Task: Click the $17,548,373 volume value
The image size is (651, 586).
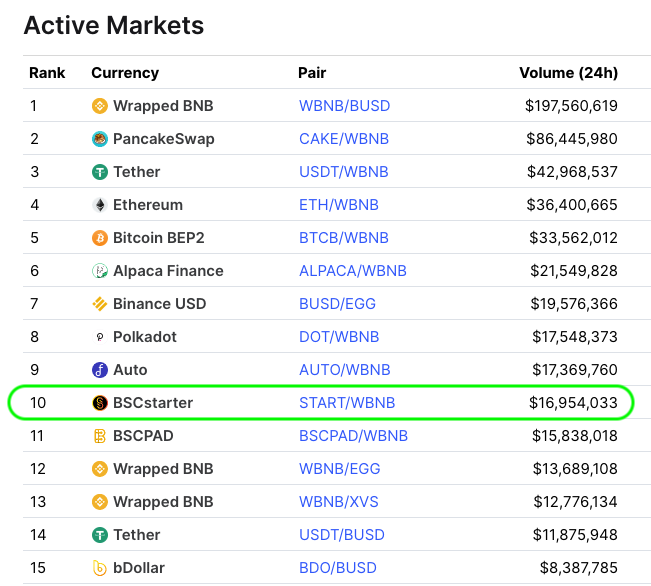Action: [575, 337]
